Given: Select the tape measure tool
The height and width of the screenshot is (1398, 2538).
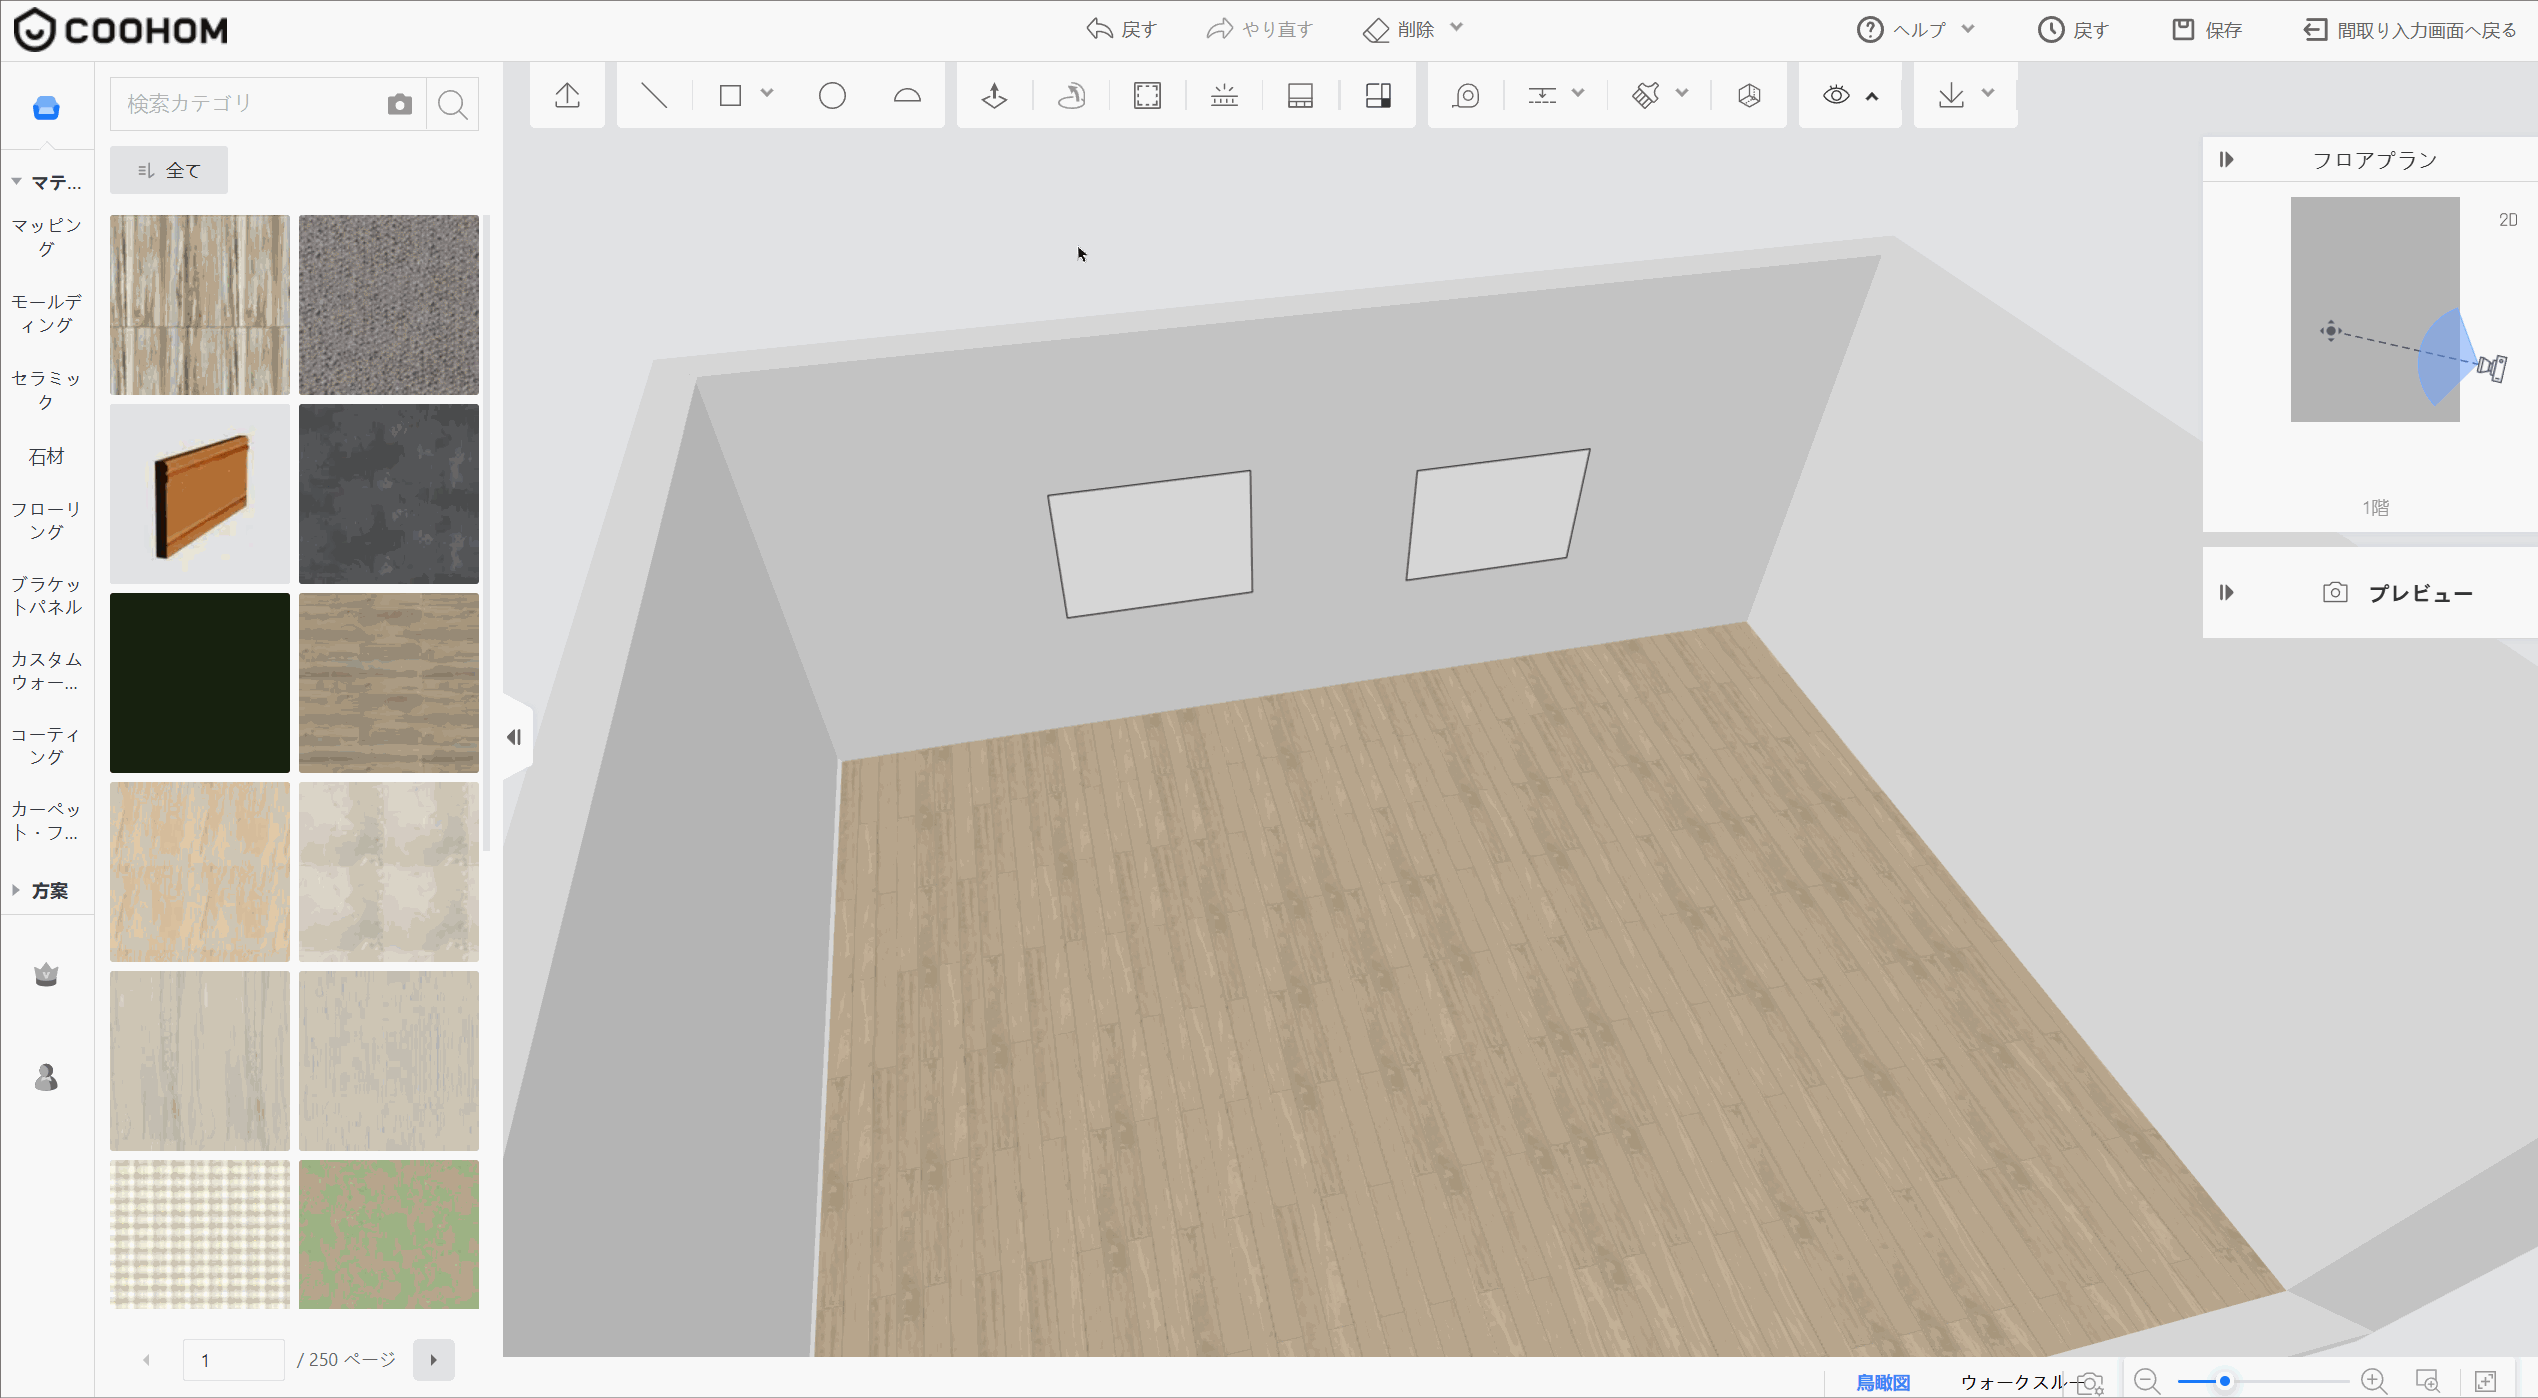Looking at the screenshot, I should tap(1466, 96).
